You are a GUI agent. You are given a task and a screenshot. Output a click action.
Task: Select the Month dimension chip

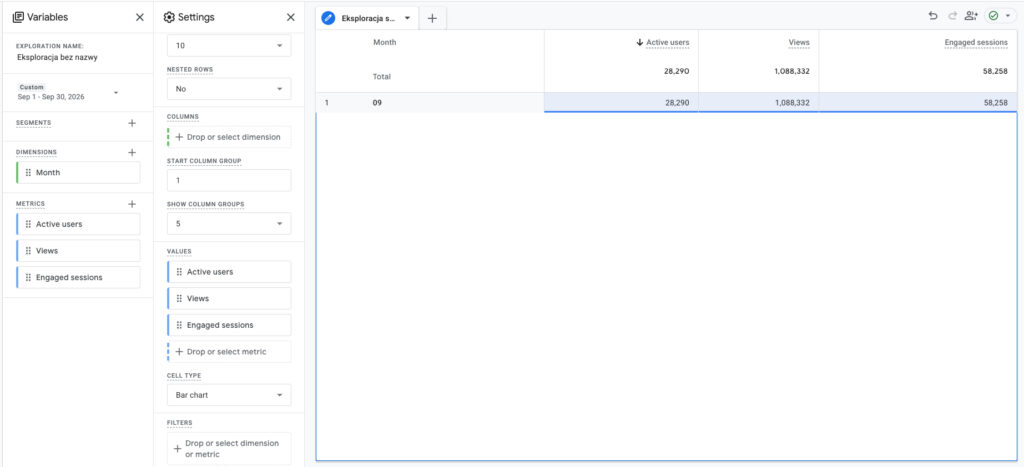pos(78,172)
